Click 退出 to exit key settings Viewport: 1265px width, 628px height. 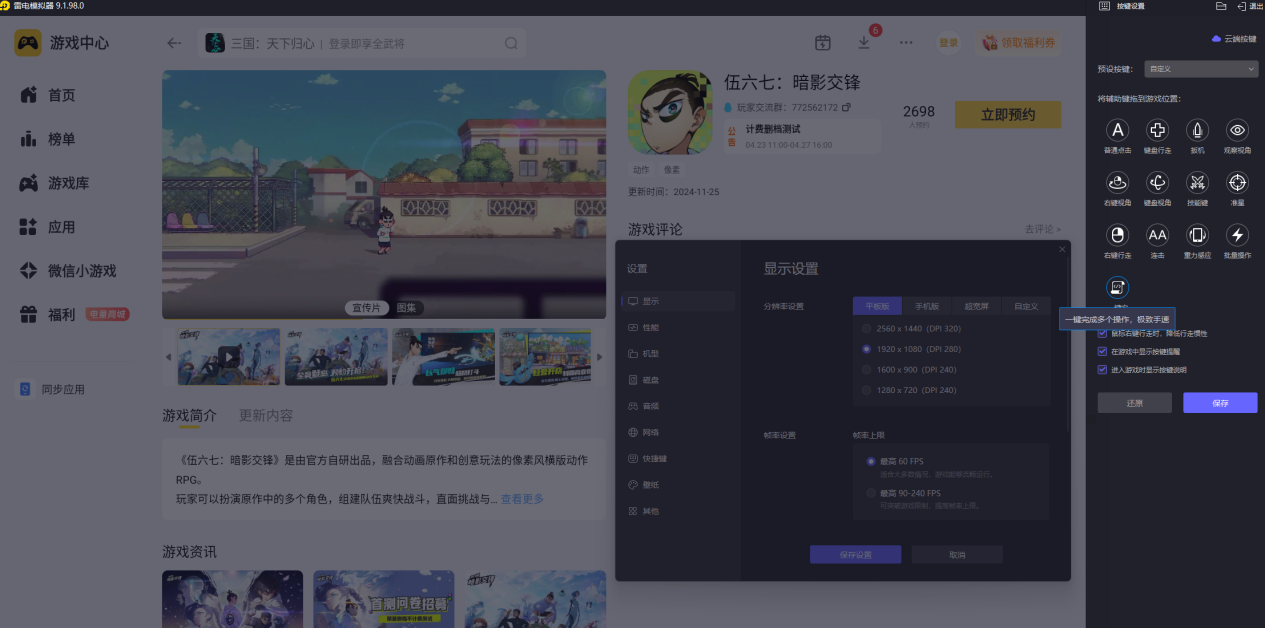(x=1250, y=6)
